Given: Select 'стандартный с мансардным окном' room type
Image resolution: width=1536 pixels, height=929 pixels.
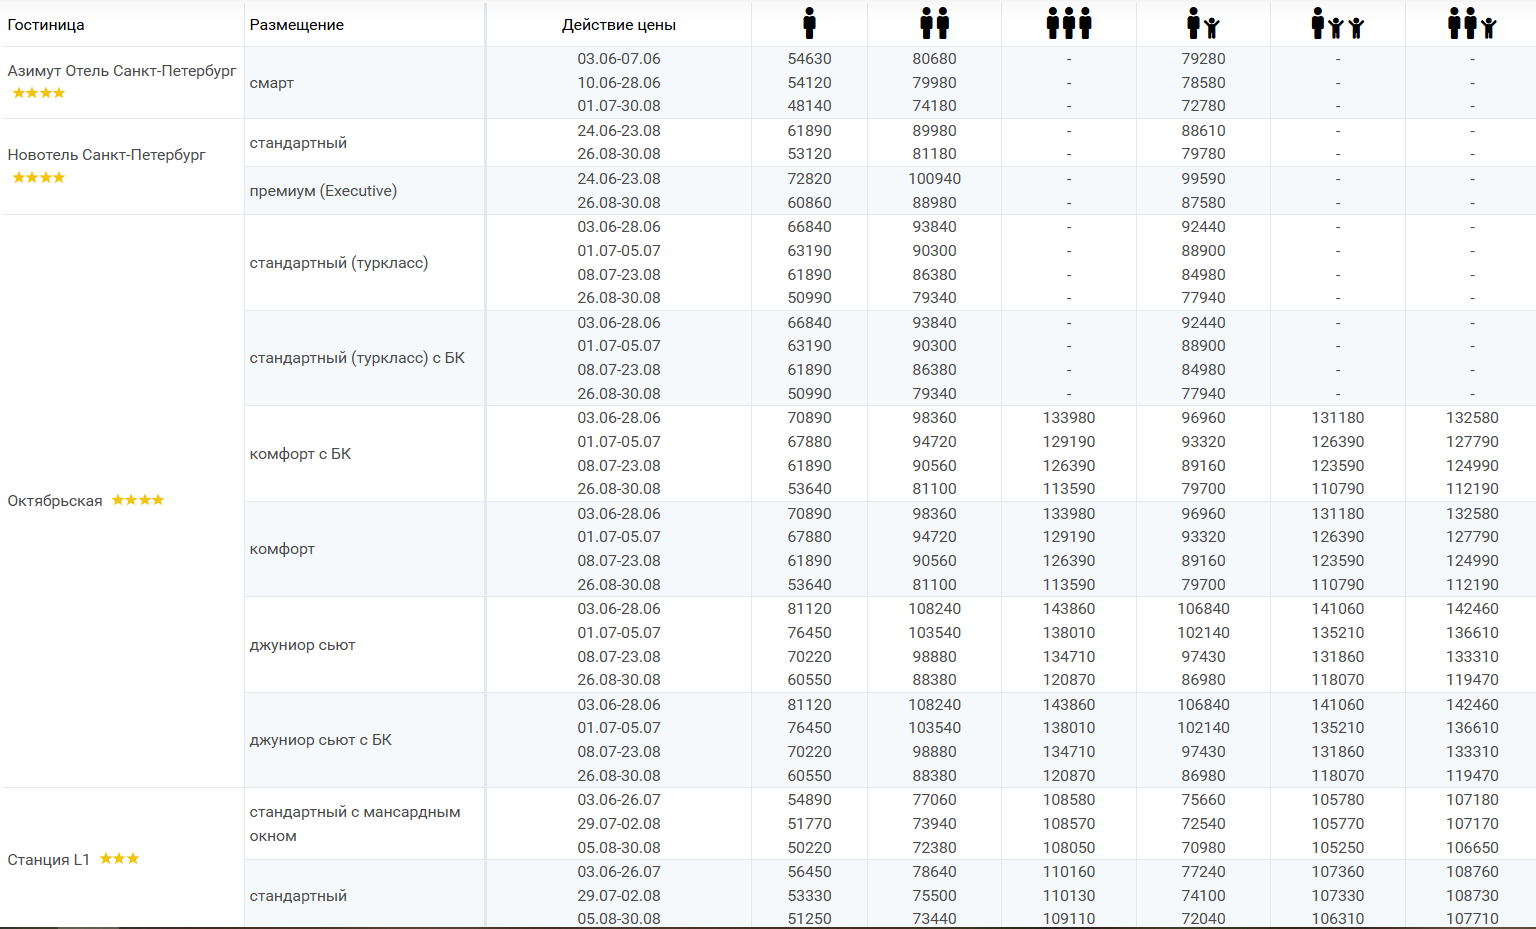Looking at the screenshot, I should (x=355, y=824).
